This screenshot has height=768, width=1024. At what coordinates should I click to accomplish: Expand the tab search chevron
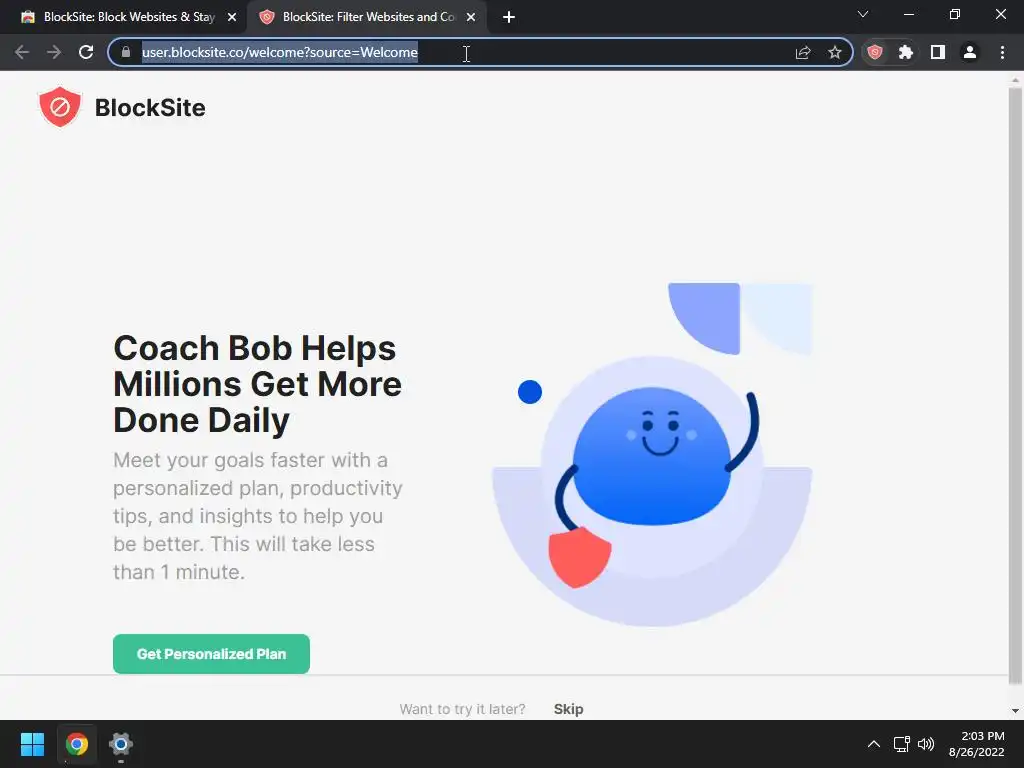click(863, 14)
